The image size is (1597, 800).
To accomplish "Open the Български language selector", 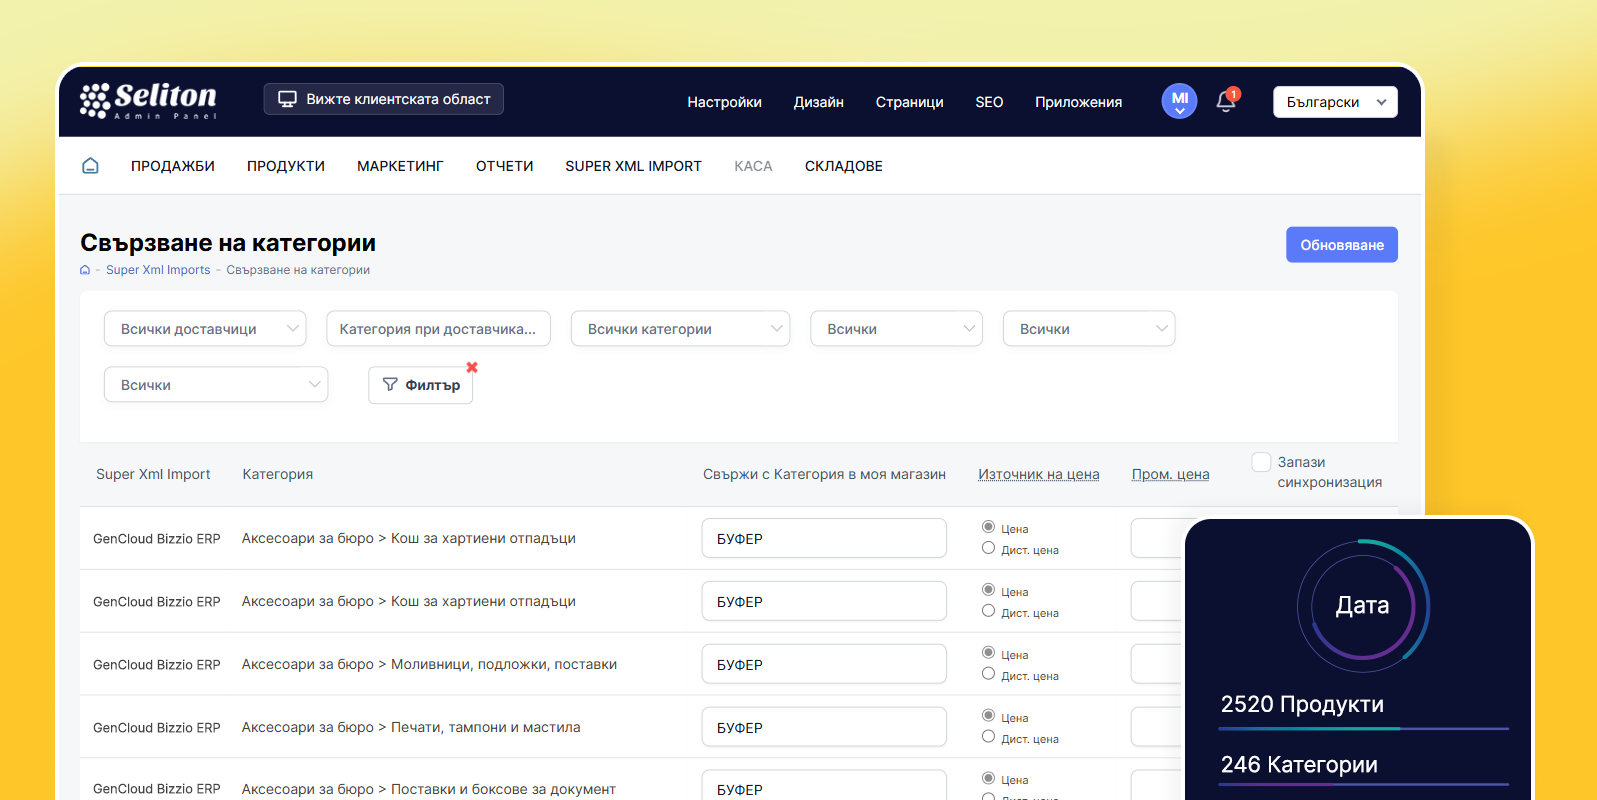I will pos(1334,102).
